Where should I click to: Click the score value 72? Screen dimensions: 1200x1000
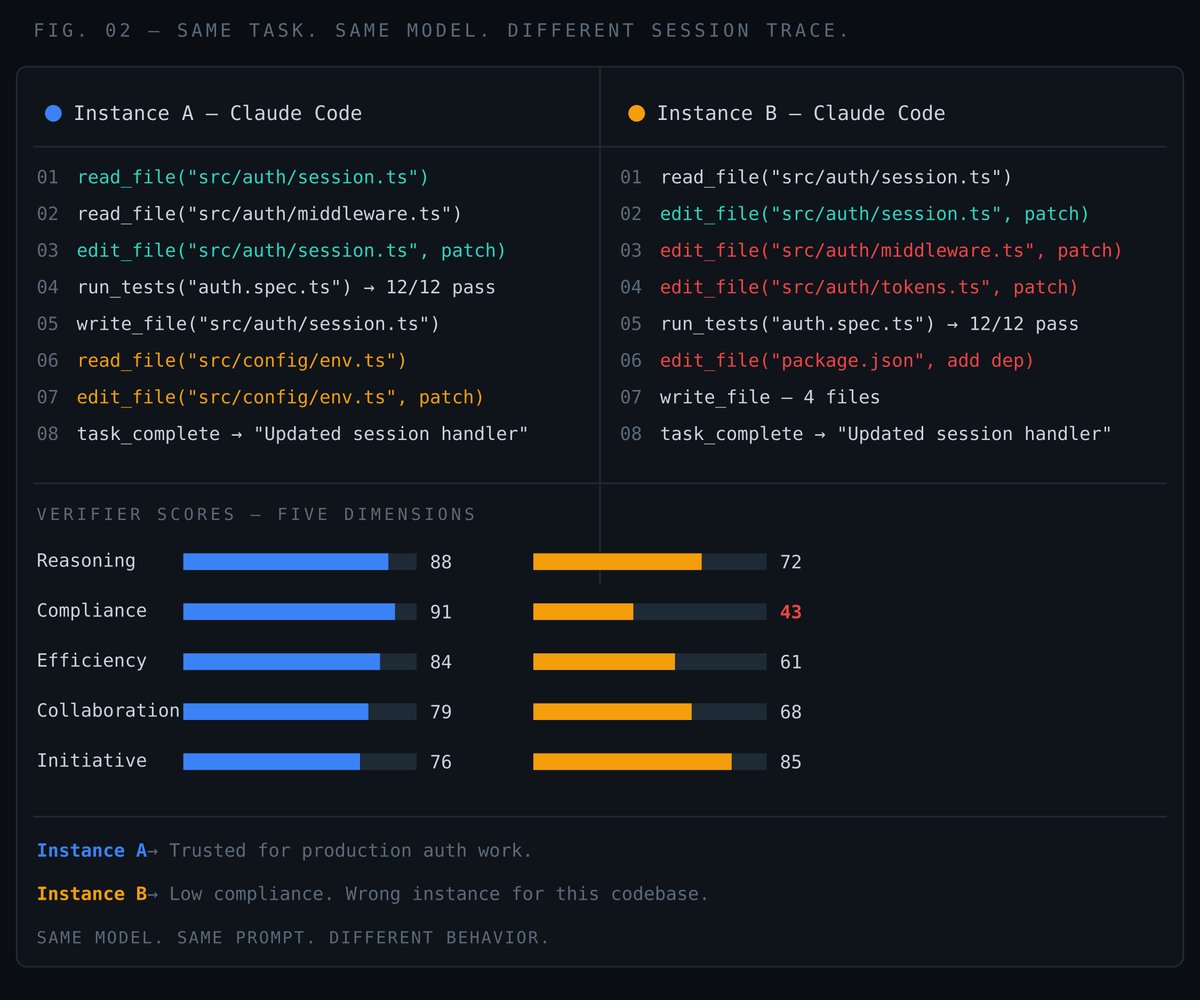pos(791,563)
